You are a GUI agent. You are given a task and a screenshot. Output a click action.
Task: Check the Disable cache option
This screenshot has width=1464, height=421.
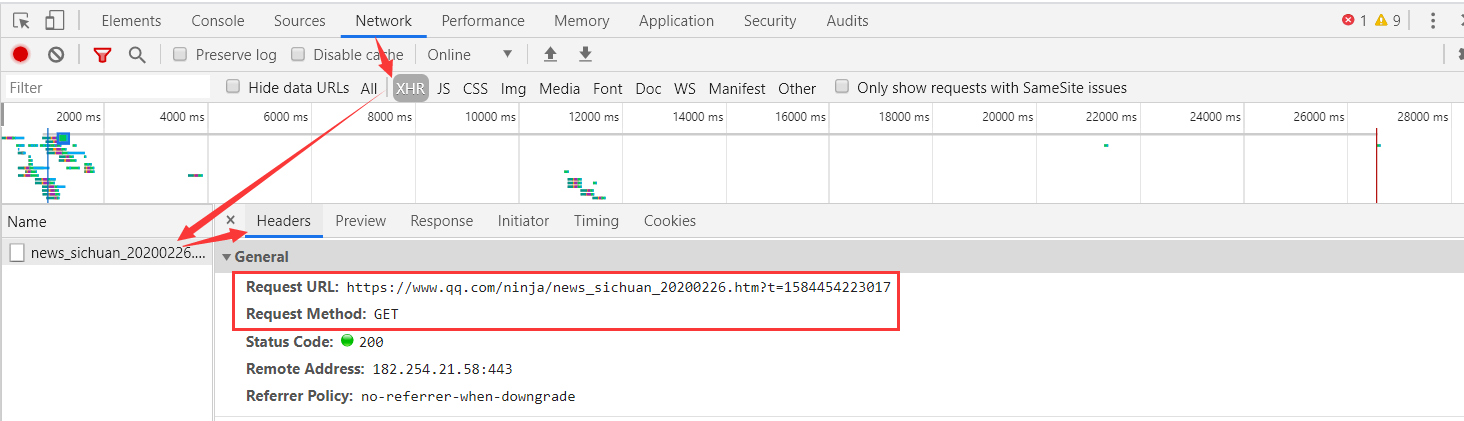pyautogui.click(x=298, y=55)
